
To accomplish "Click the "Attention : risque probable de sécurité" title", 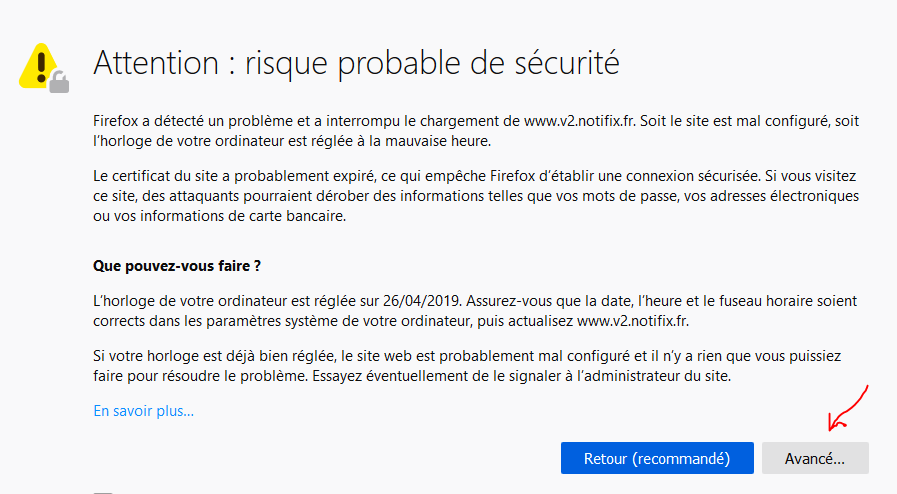I will click(356, 64).
